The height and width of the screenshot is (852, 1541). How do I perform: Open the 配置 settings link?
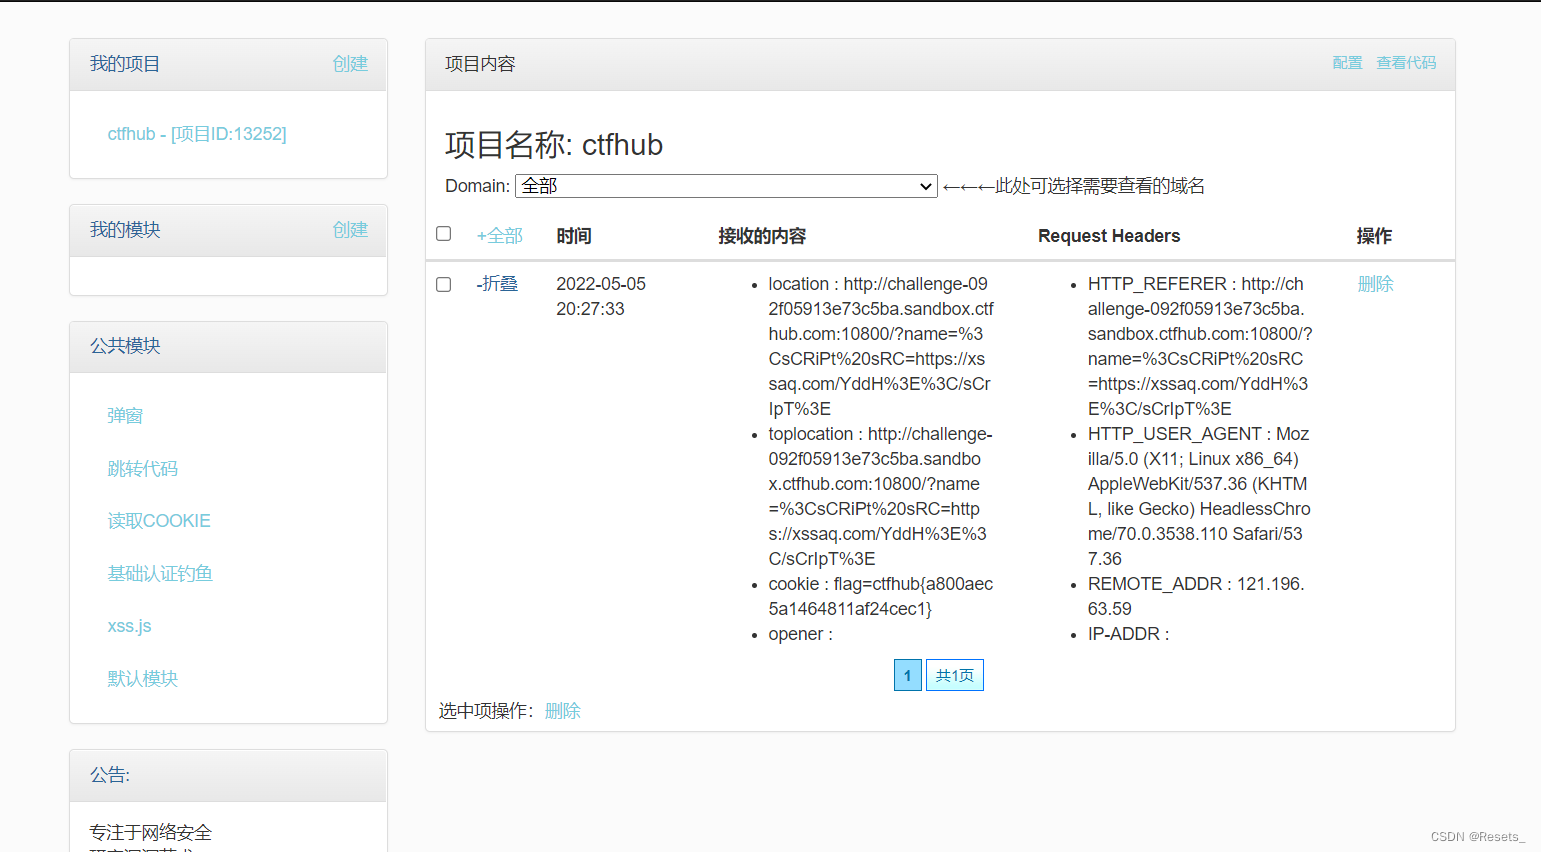(x=1347, y=63)
